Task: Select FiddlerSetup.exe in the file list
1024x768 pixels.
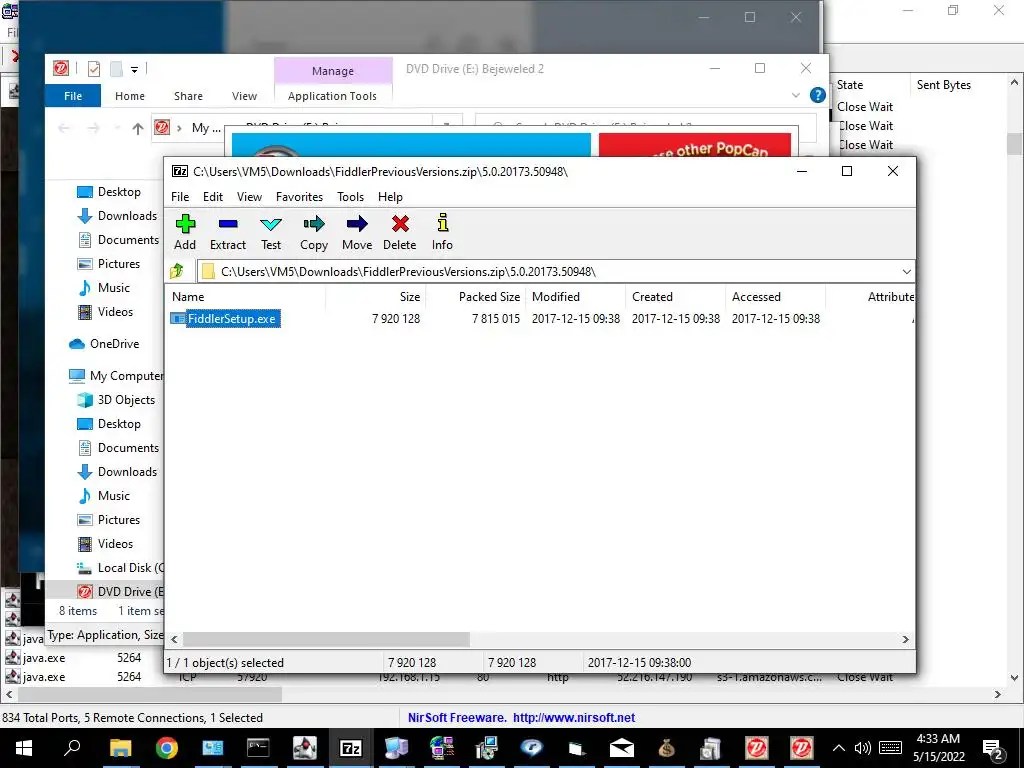Action: tap(232, 319)
